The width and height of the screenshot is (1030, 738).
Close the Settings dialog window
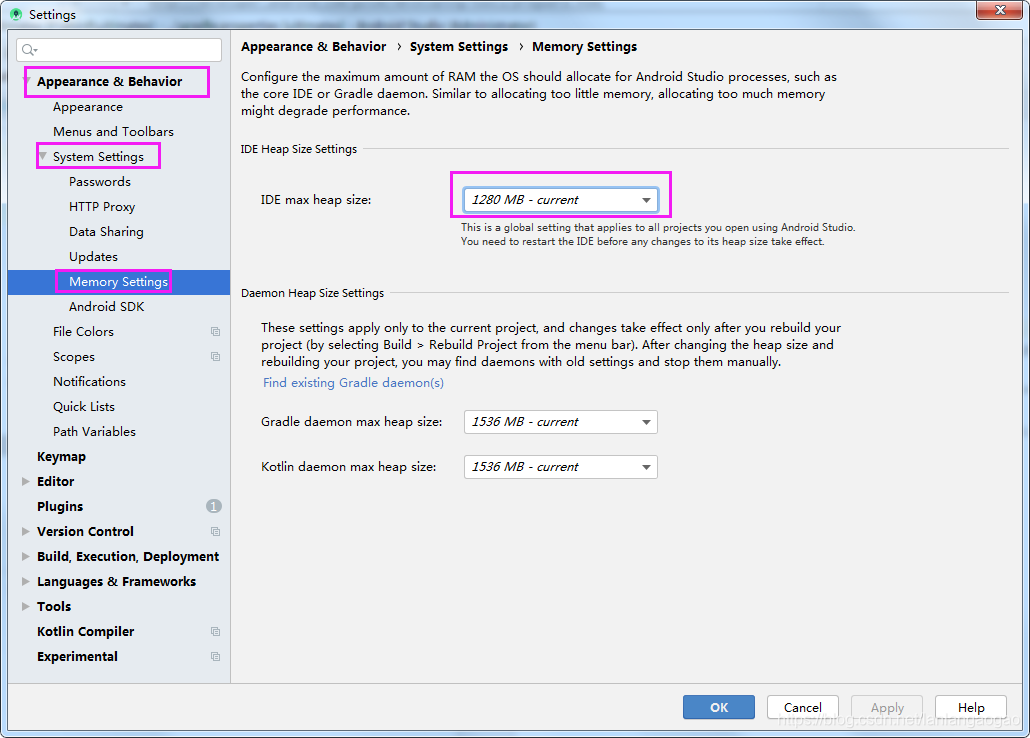point(999,11)
